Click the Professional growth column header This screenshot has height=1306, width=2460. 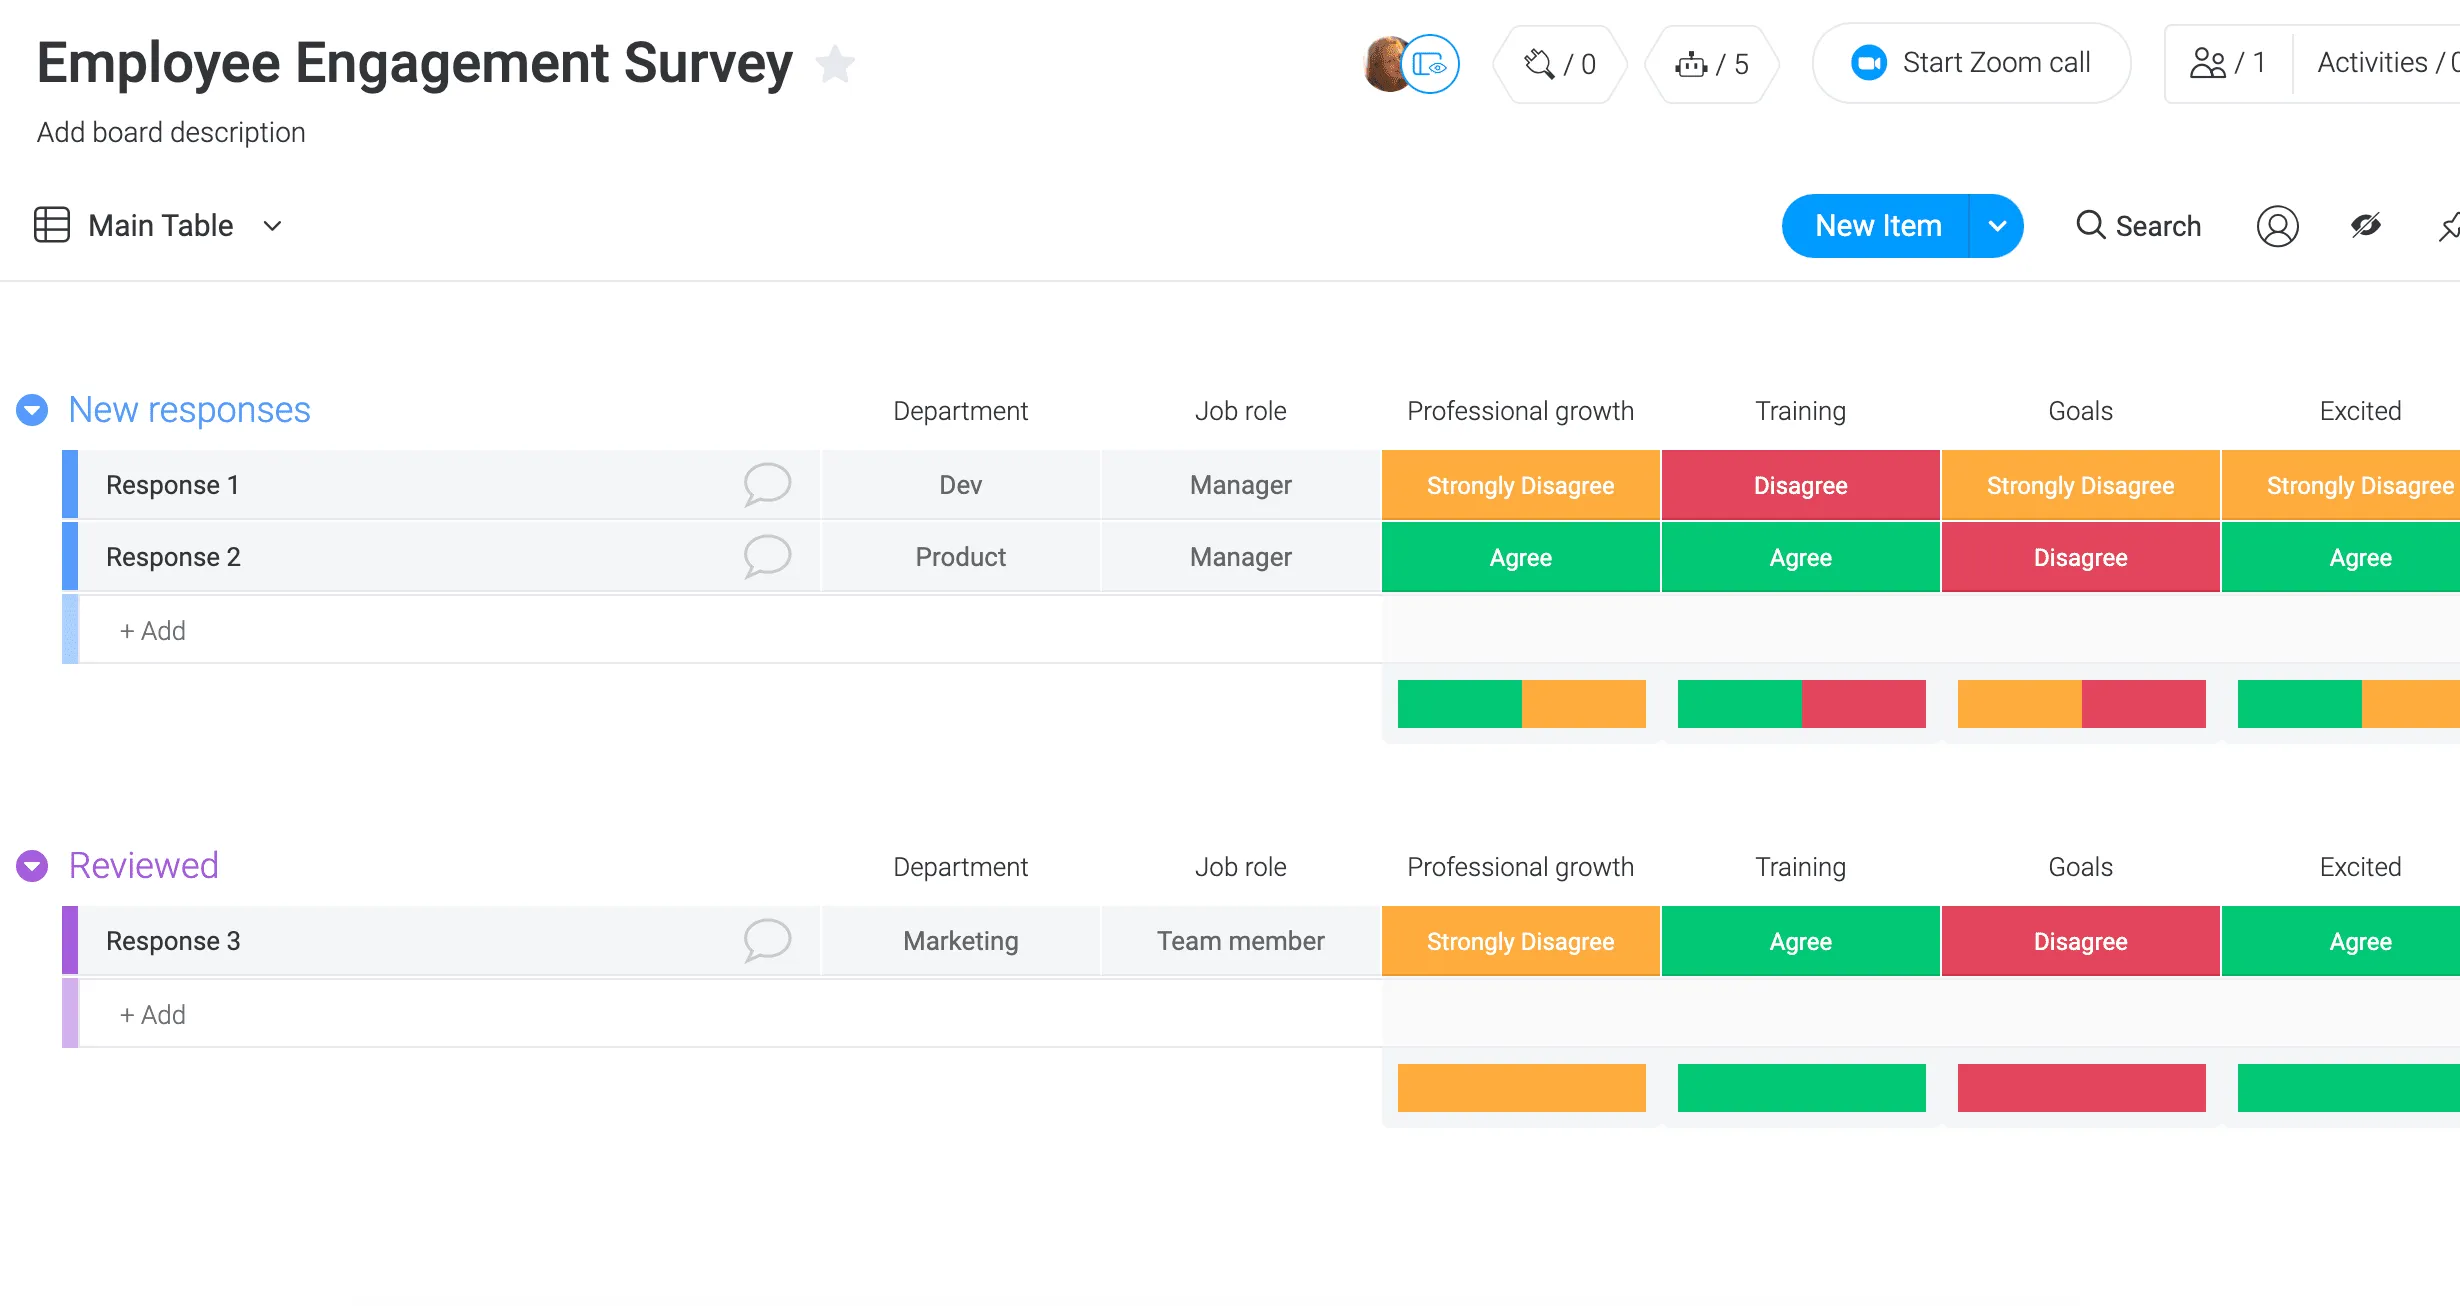point(1520,411)
